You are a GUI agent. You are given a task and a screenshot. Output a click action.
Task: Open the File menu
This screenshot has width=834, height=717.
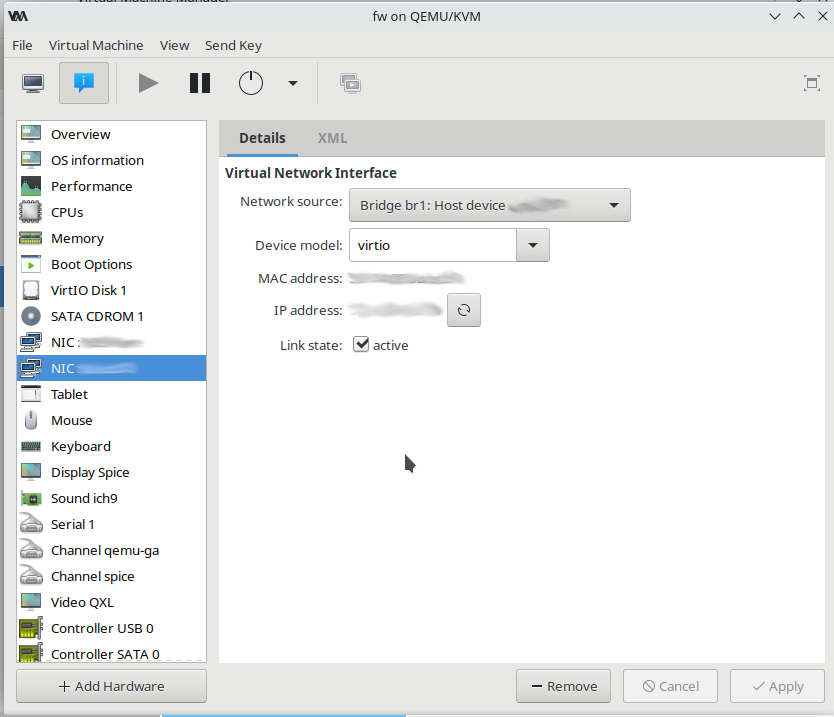point(22,46)
